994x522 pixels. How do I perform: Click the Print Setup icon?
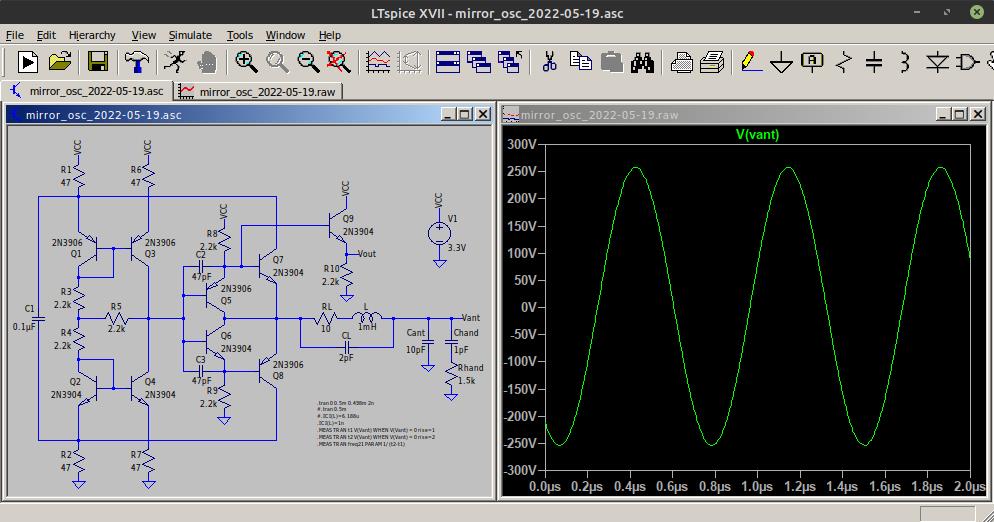click(713, 62)
